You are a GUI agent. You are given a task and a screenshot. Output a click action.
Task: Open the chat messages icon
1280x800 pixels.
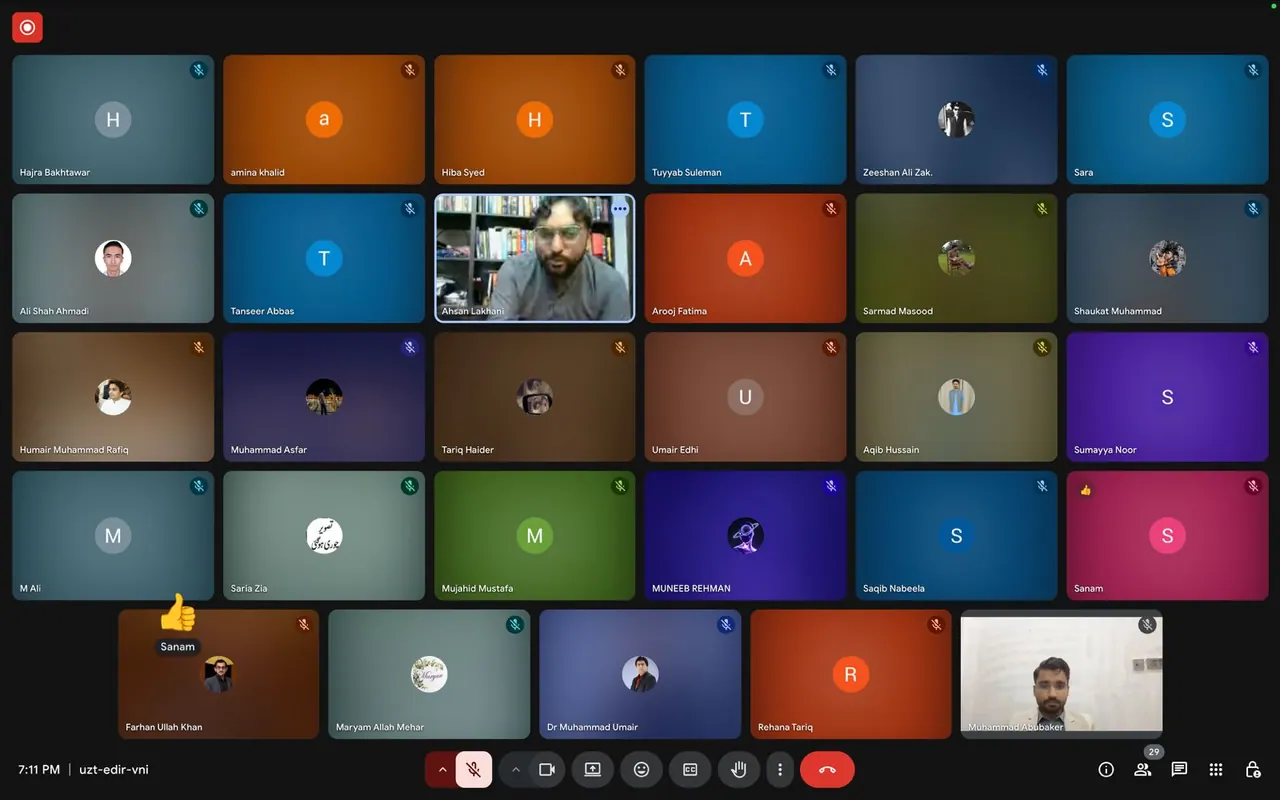pyautogui.click(x=1179, y=769)
